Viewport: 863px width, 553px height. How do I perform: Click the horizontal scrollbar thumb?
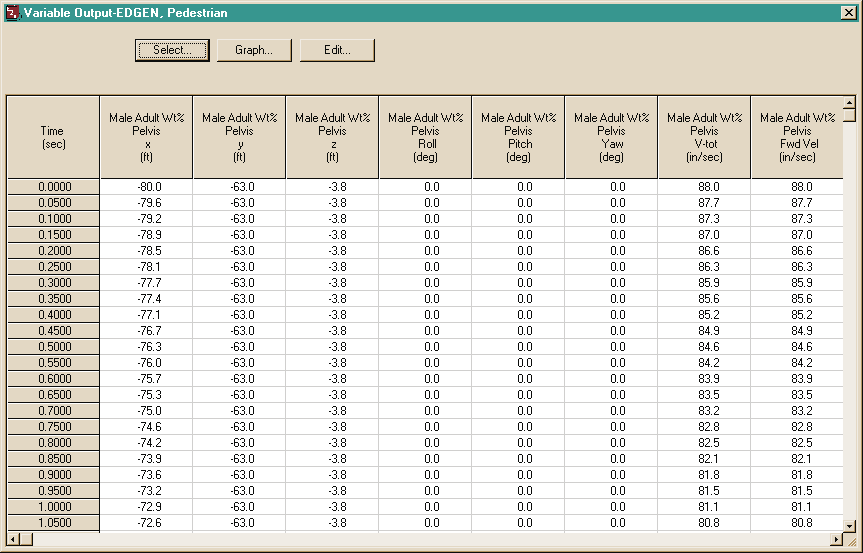click(26, 539)
